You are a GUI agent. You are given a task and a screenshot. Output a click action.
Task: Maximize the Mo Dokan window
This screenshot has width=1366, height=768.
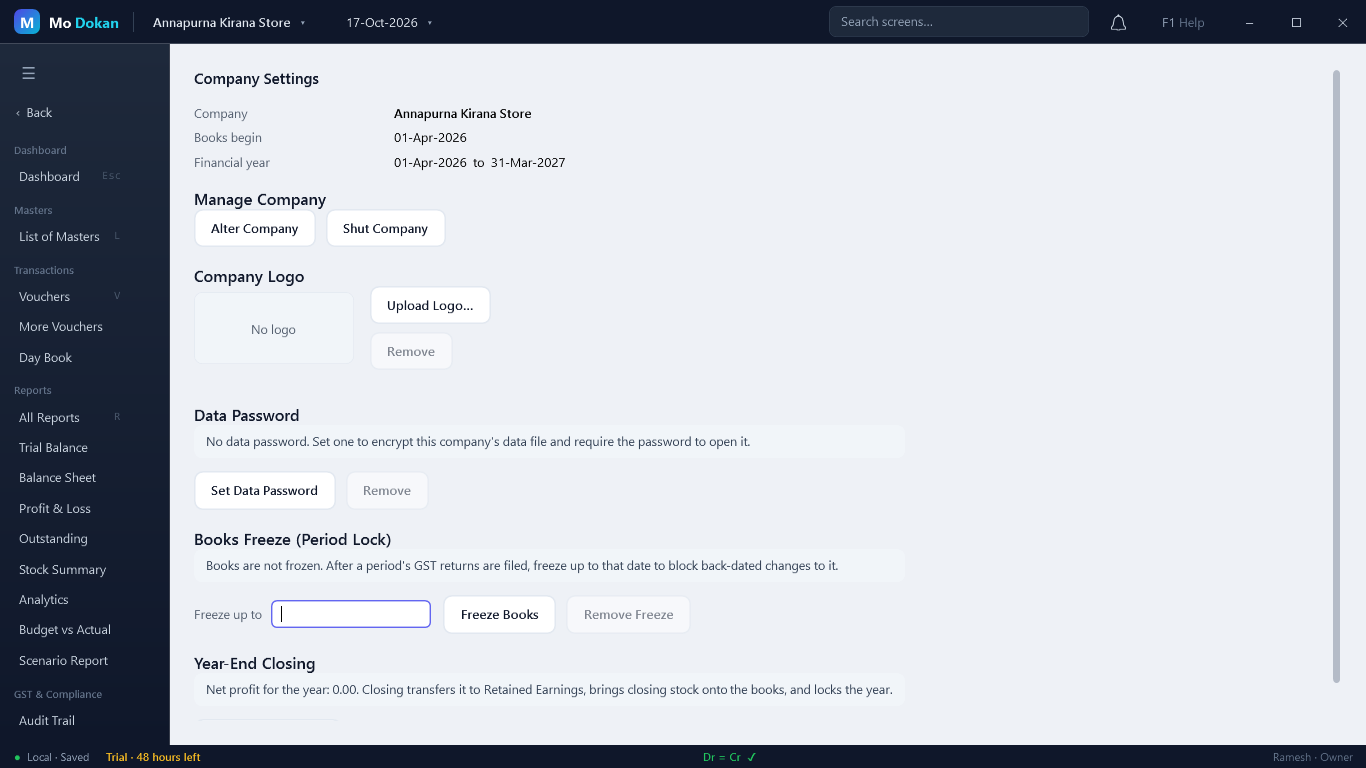[x=1296, y=22]
